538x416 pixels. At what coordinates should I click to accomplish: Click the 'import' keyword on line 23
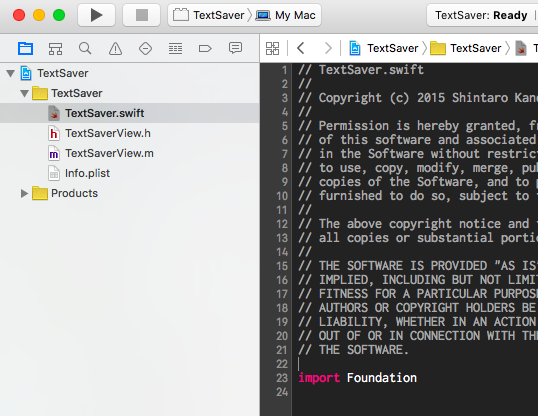(x=319, y=378)
